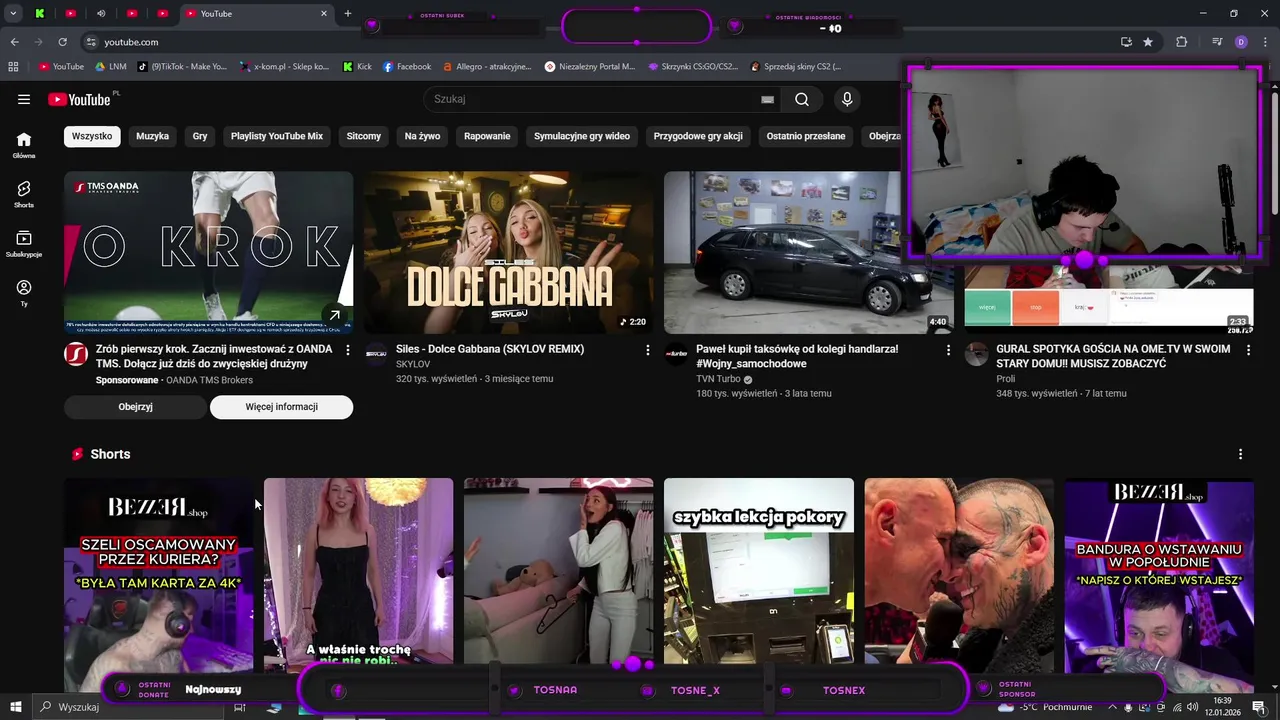
Task: Open the media controls icon in Chrome toolbar
Action: point(1217,42)
